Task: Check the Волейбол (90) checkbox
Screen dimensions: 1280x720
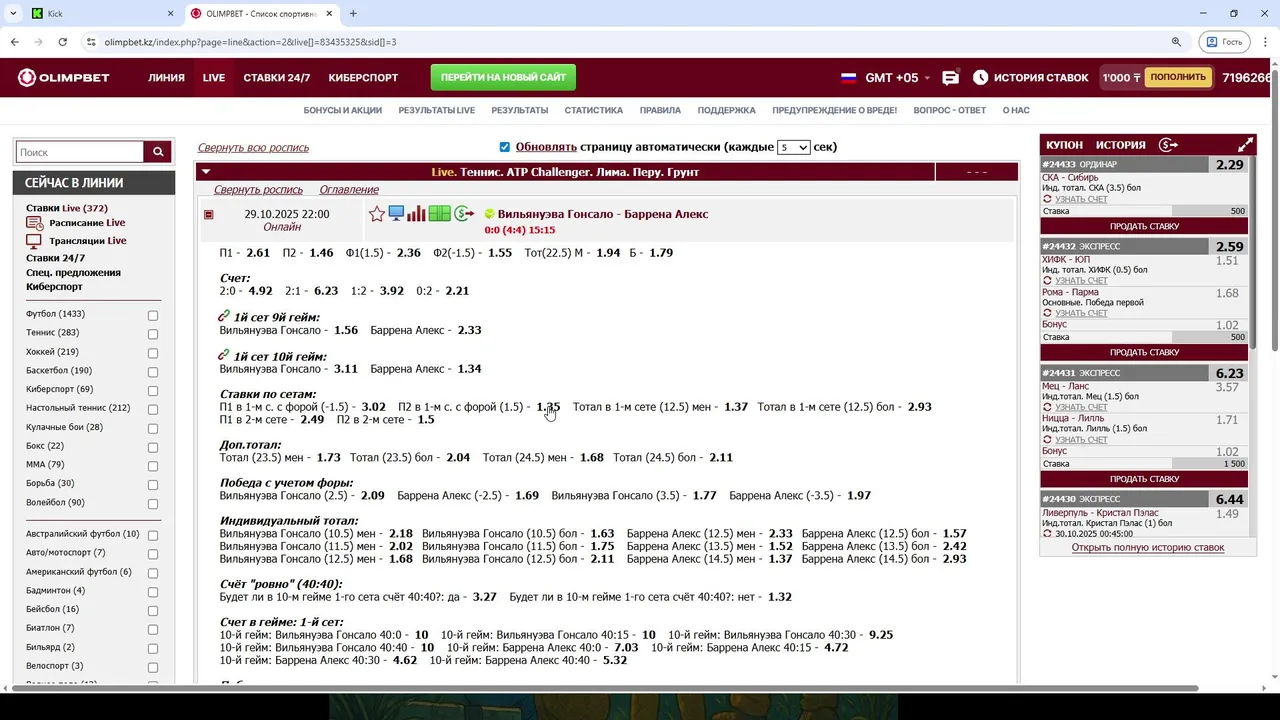Action: pyautogui.click(x=153, y=504)
